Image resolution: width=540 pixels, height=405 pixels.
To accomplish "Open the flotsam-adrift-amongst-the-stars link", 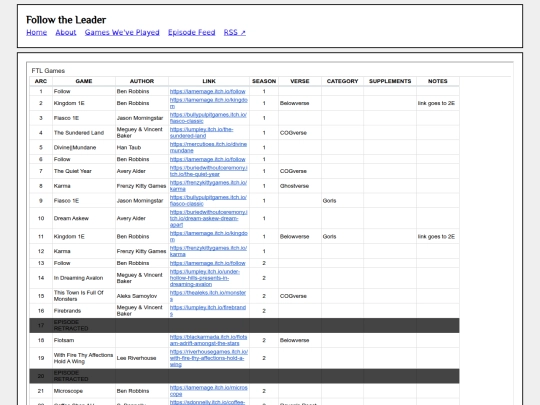I will click(208, 340).
